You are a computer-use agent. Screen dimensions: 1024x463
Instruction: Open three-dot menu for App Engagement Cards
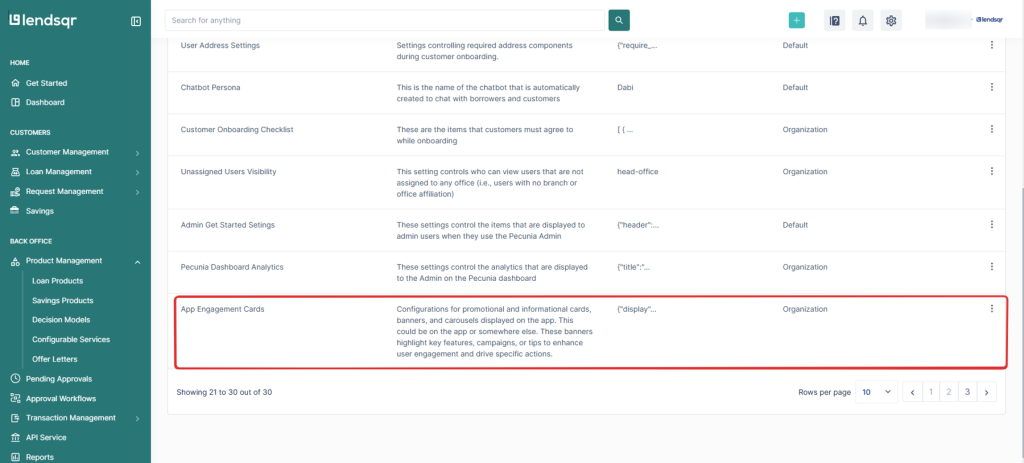[x=991, y=309]
